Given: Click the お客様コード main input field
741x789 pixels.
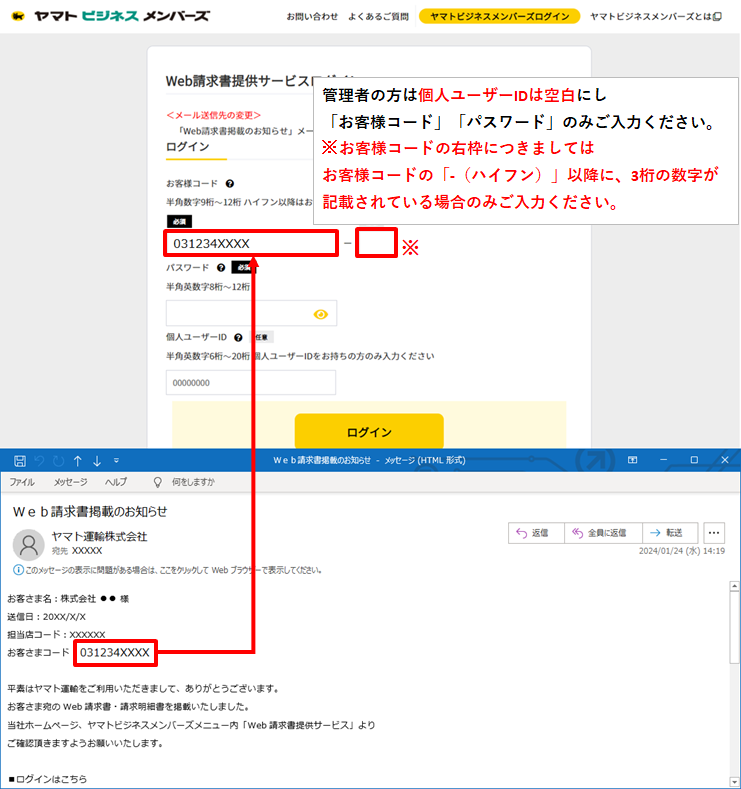Looking at the screenshot, I should click(x=251, y=244).
